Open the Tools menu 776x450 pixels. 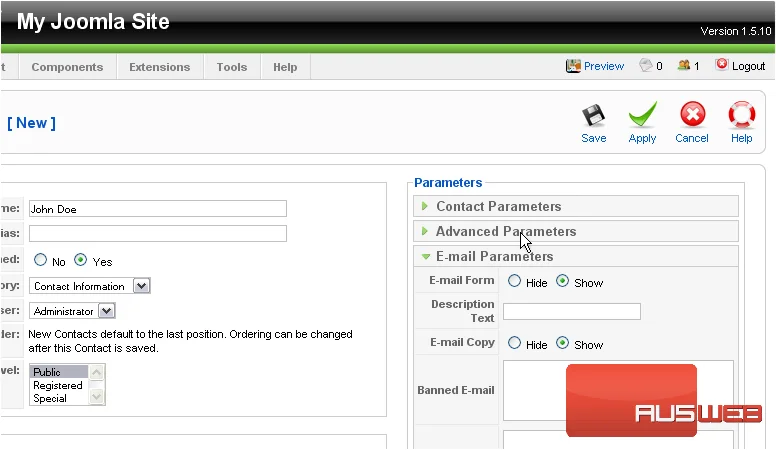[x=232, y=67]
